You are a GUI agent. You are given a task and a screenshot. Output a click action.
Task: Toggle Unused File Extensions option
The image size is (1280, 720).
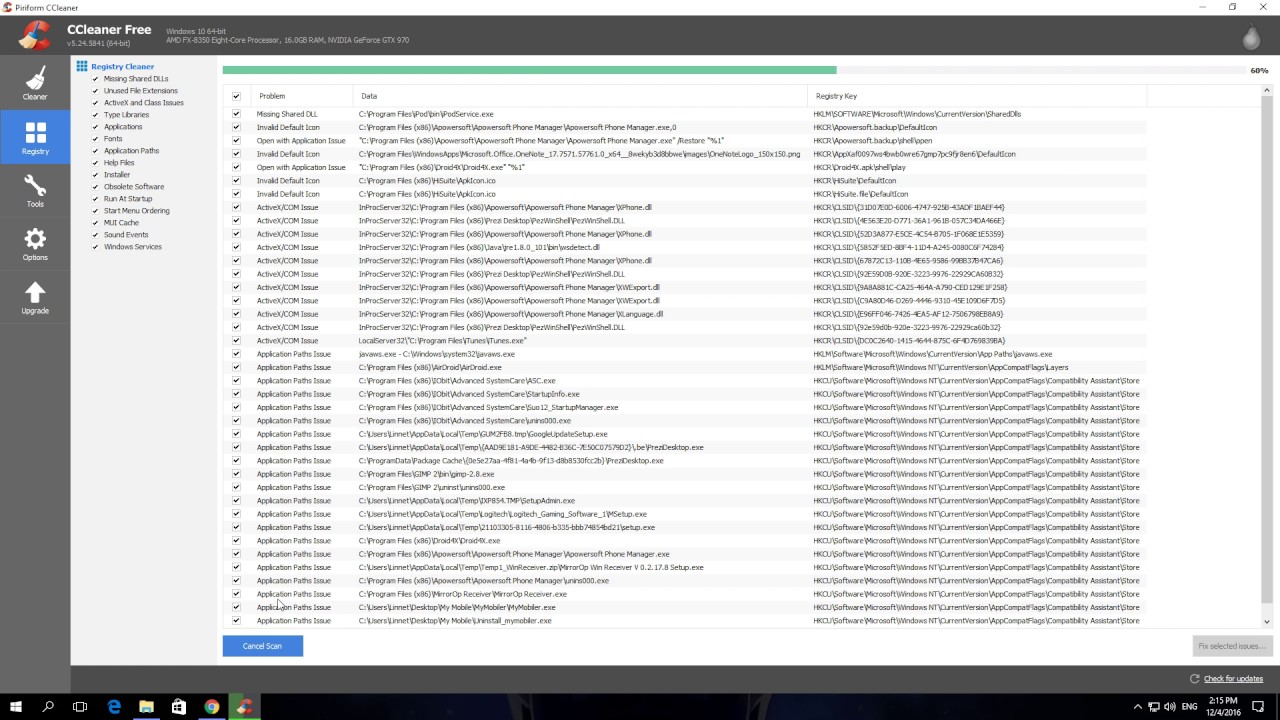pyautogui.click(x=96, y=91)
